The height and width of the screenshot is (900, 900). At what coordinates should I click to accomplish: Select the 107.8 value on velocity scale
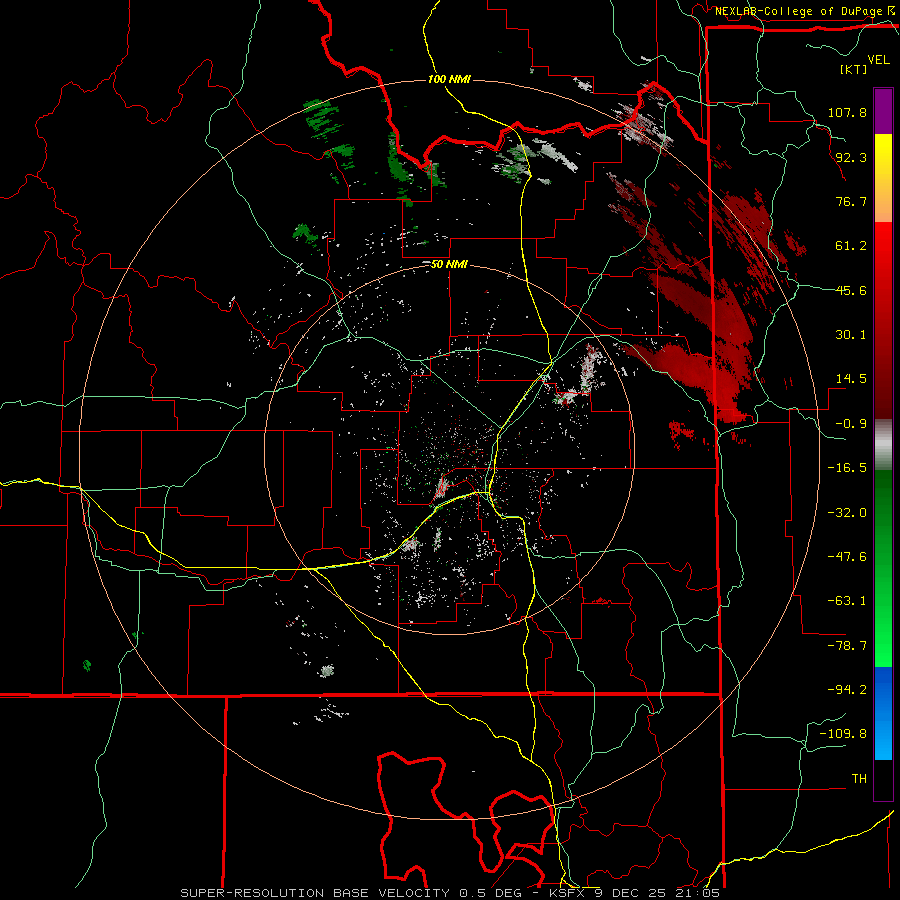[x=847, y=112]
